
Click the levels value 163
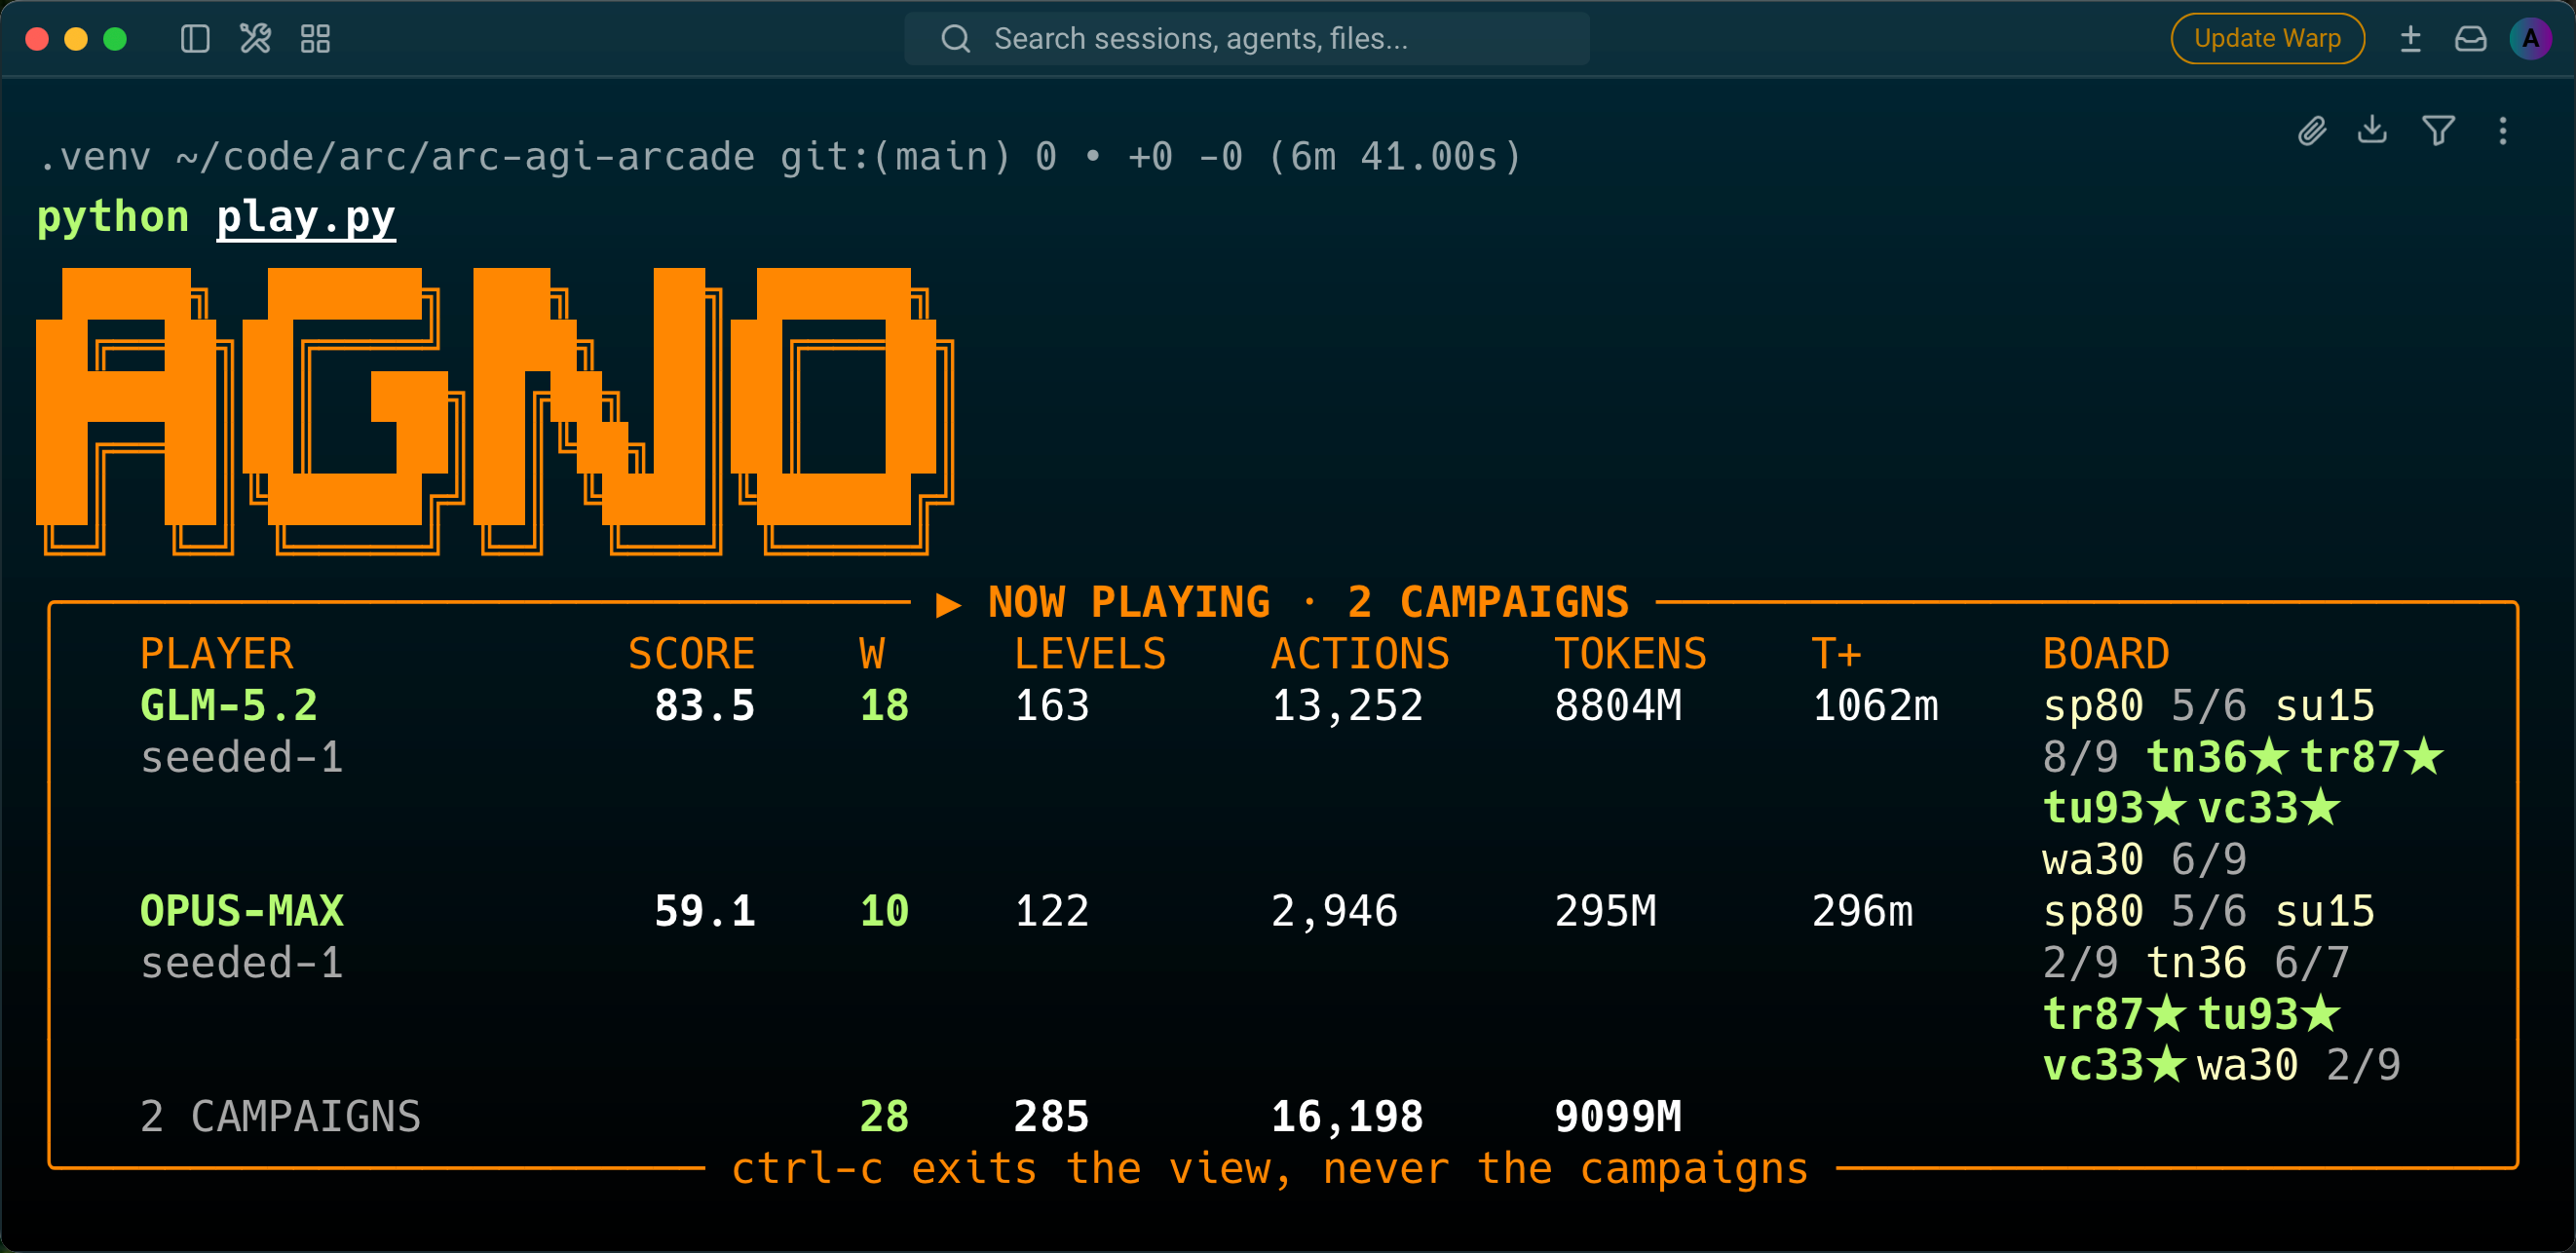(1051, 706)
